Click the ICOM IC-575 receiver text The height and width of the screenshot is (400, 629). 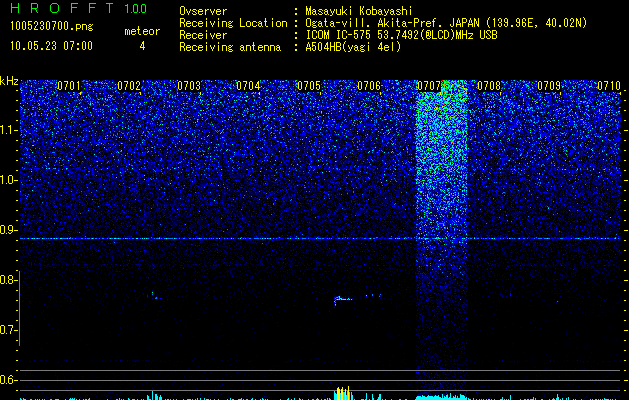(401, 35)
